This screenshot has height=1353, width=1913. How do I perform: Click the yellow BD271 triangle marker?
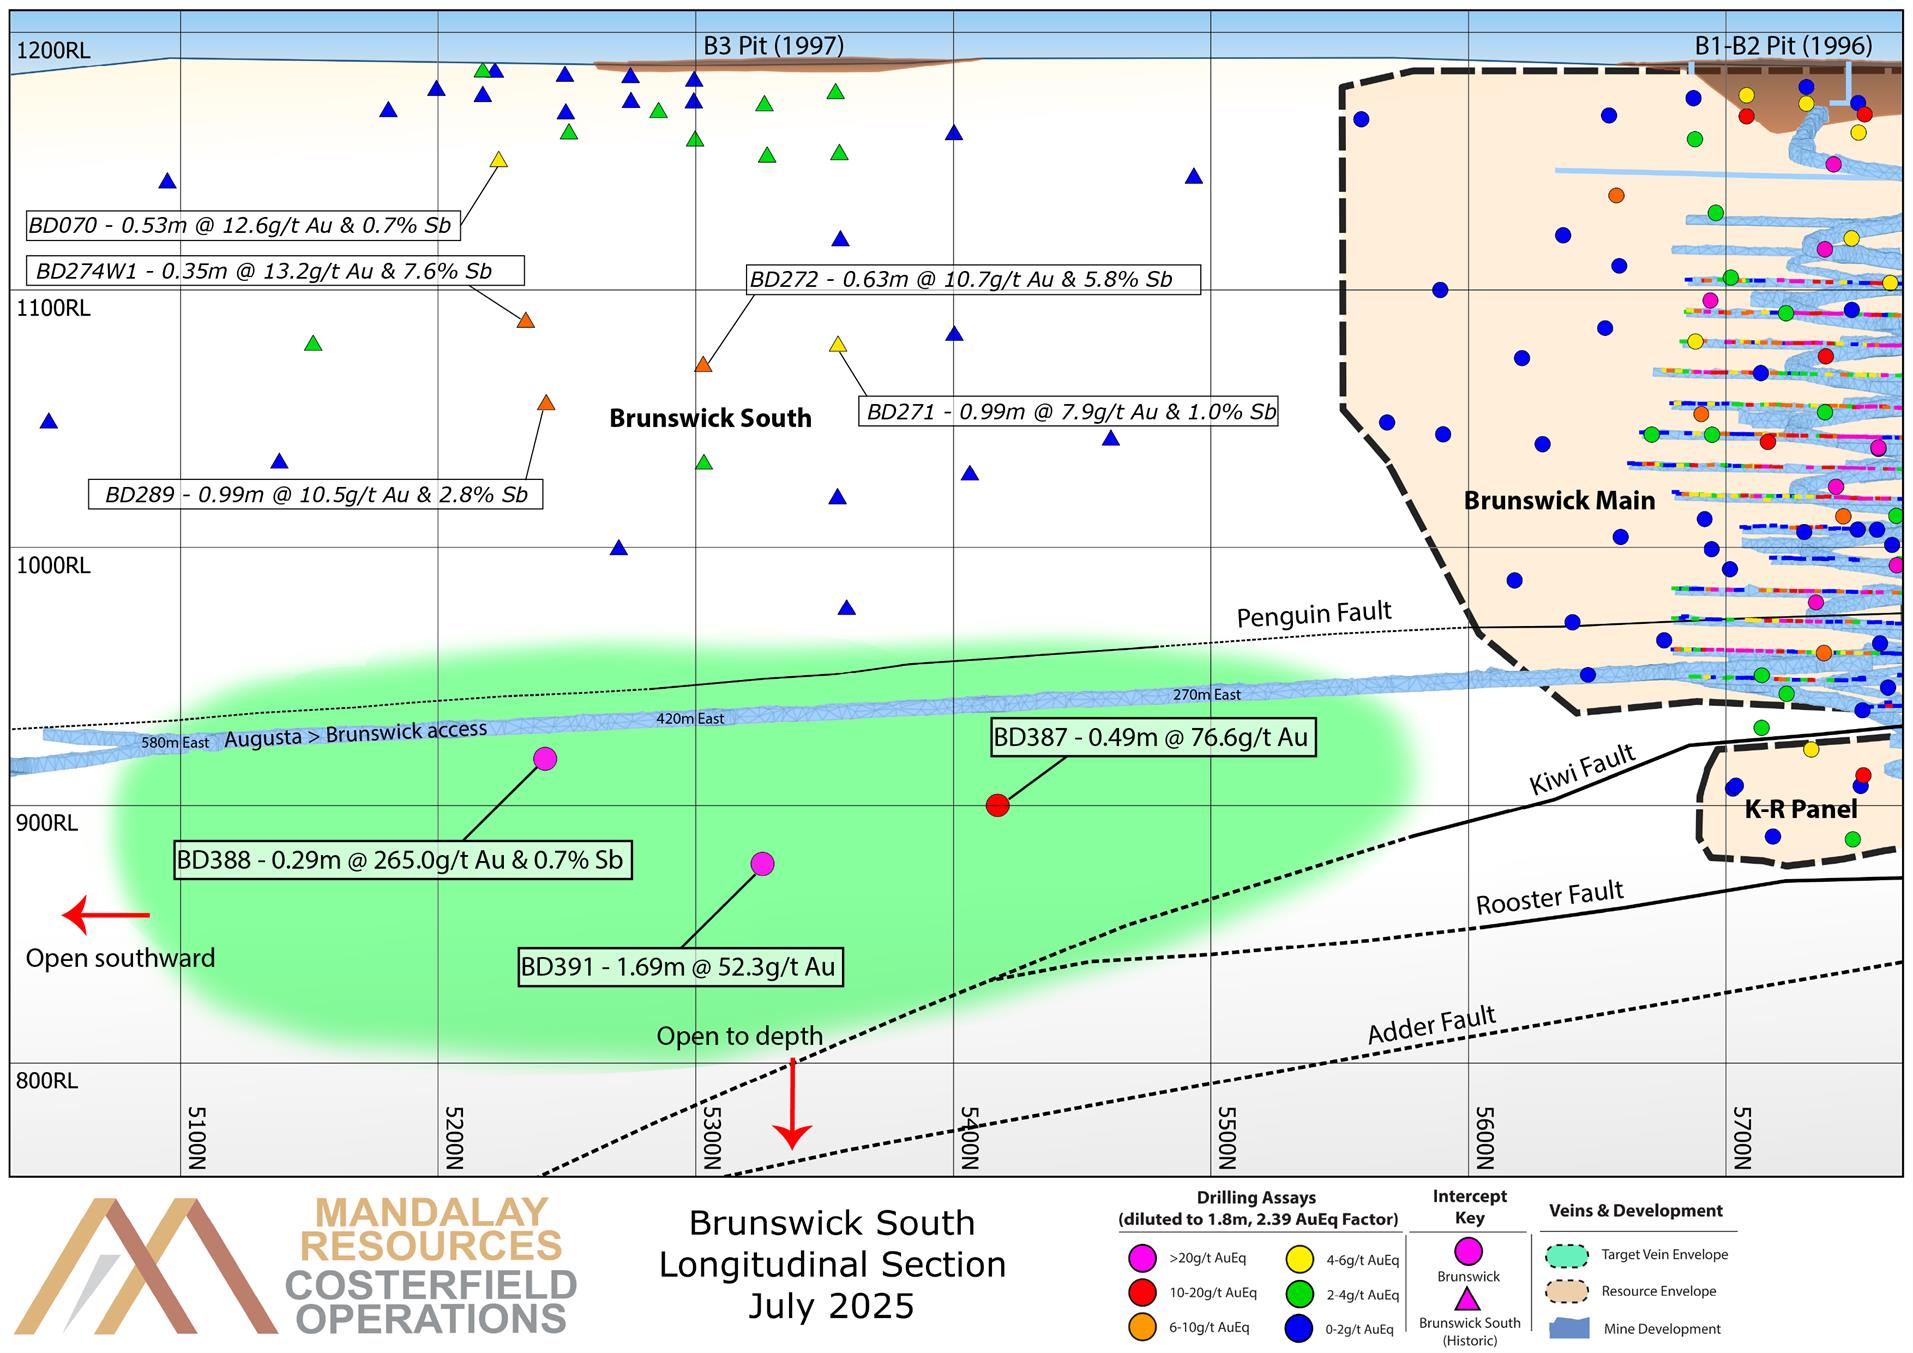(838, 345)
